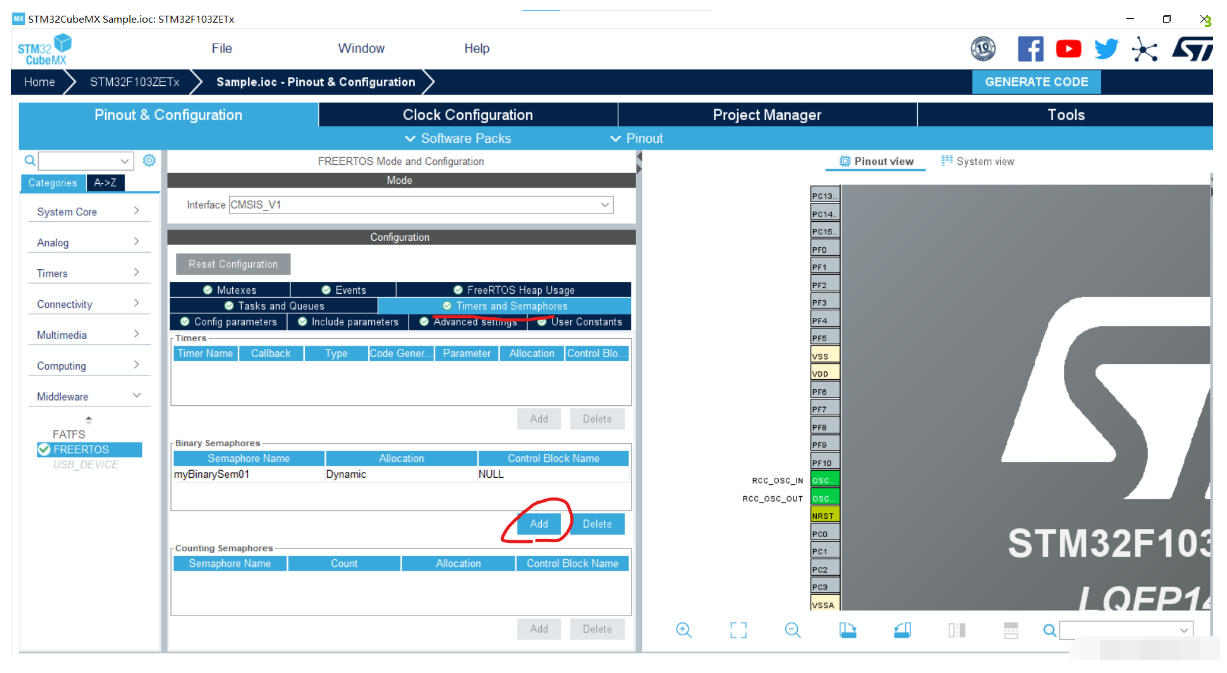Open the Tasks and Queues tab
Screen dimensions: 1227x673
coord(273,306)
